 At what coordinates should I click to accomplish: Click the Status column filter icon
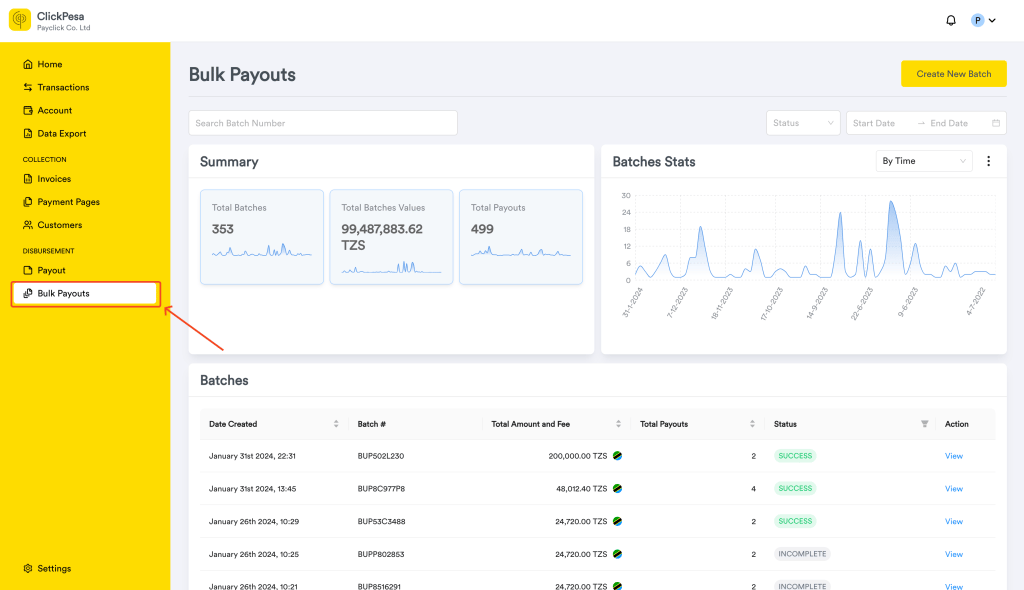coord(924,424)
